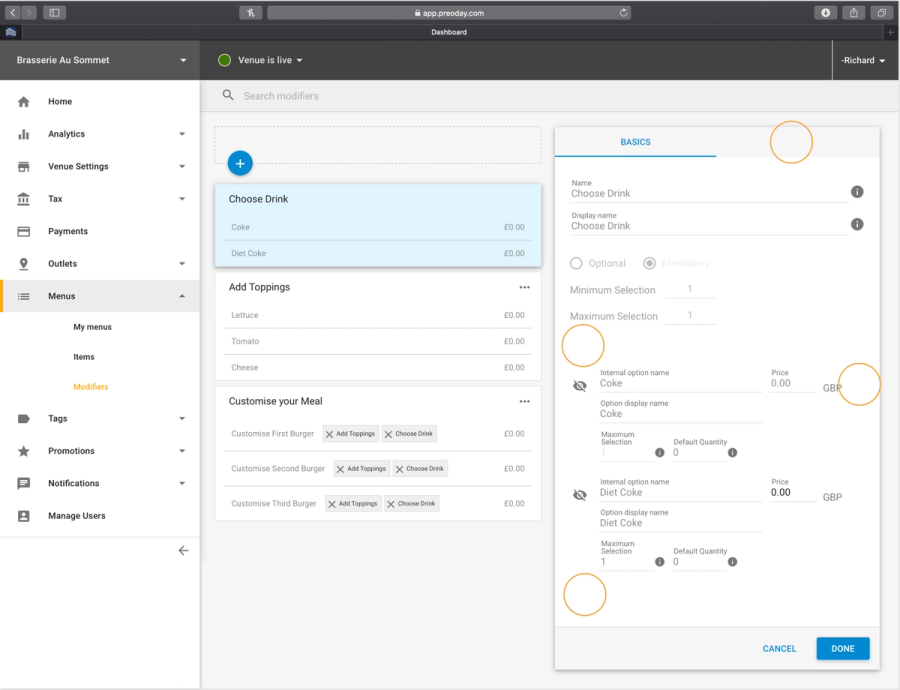Click the Analytics bar chart icon
The width and height of the screenshot is (900, 690).
(x=24, y=134)
